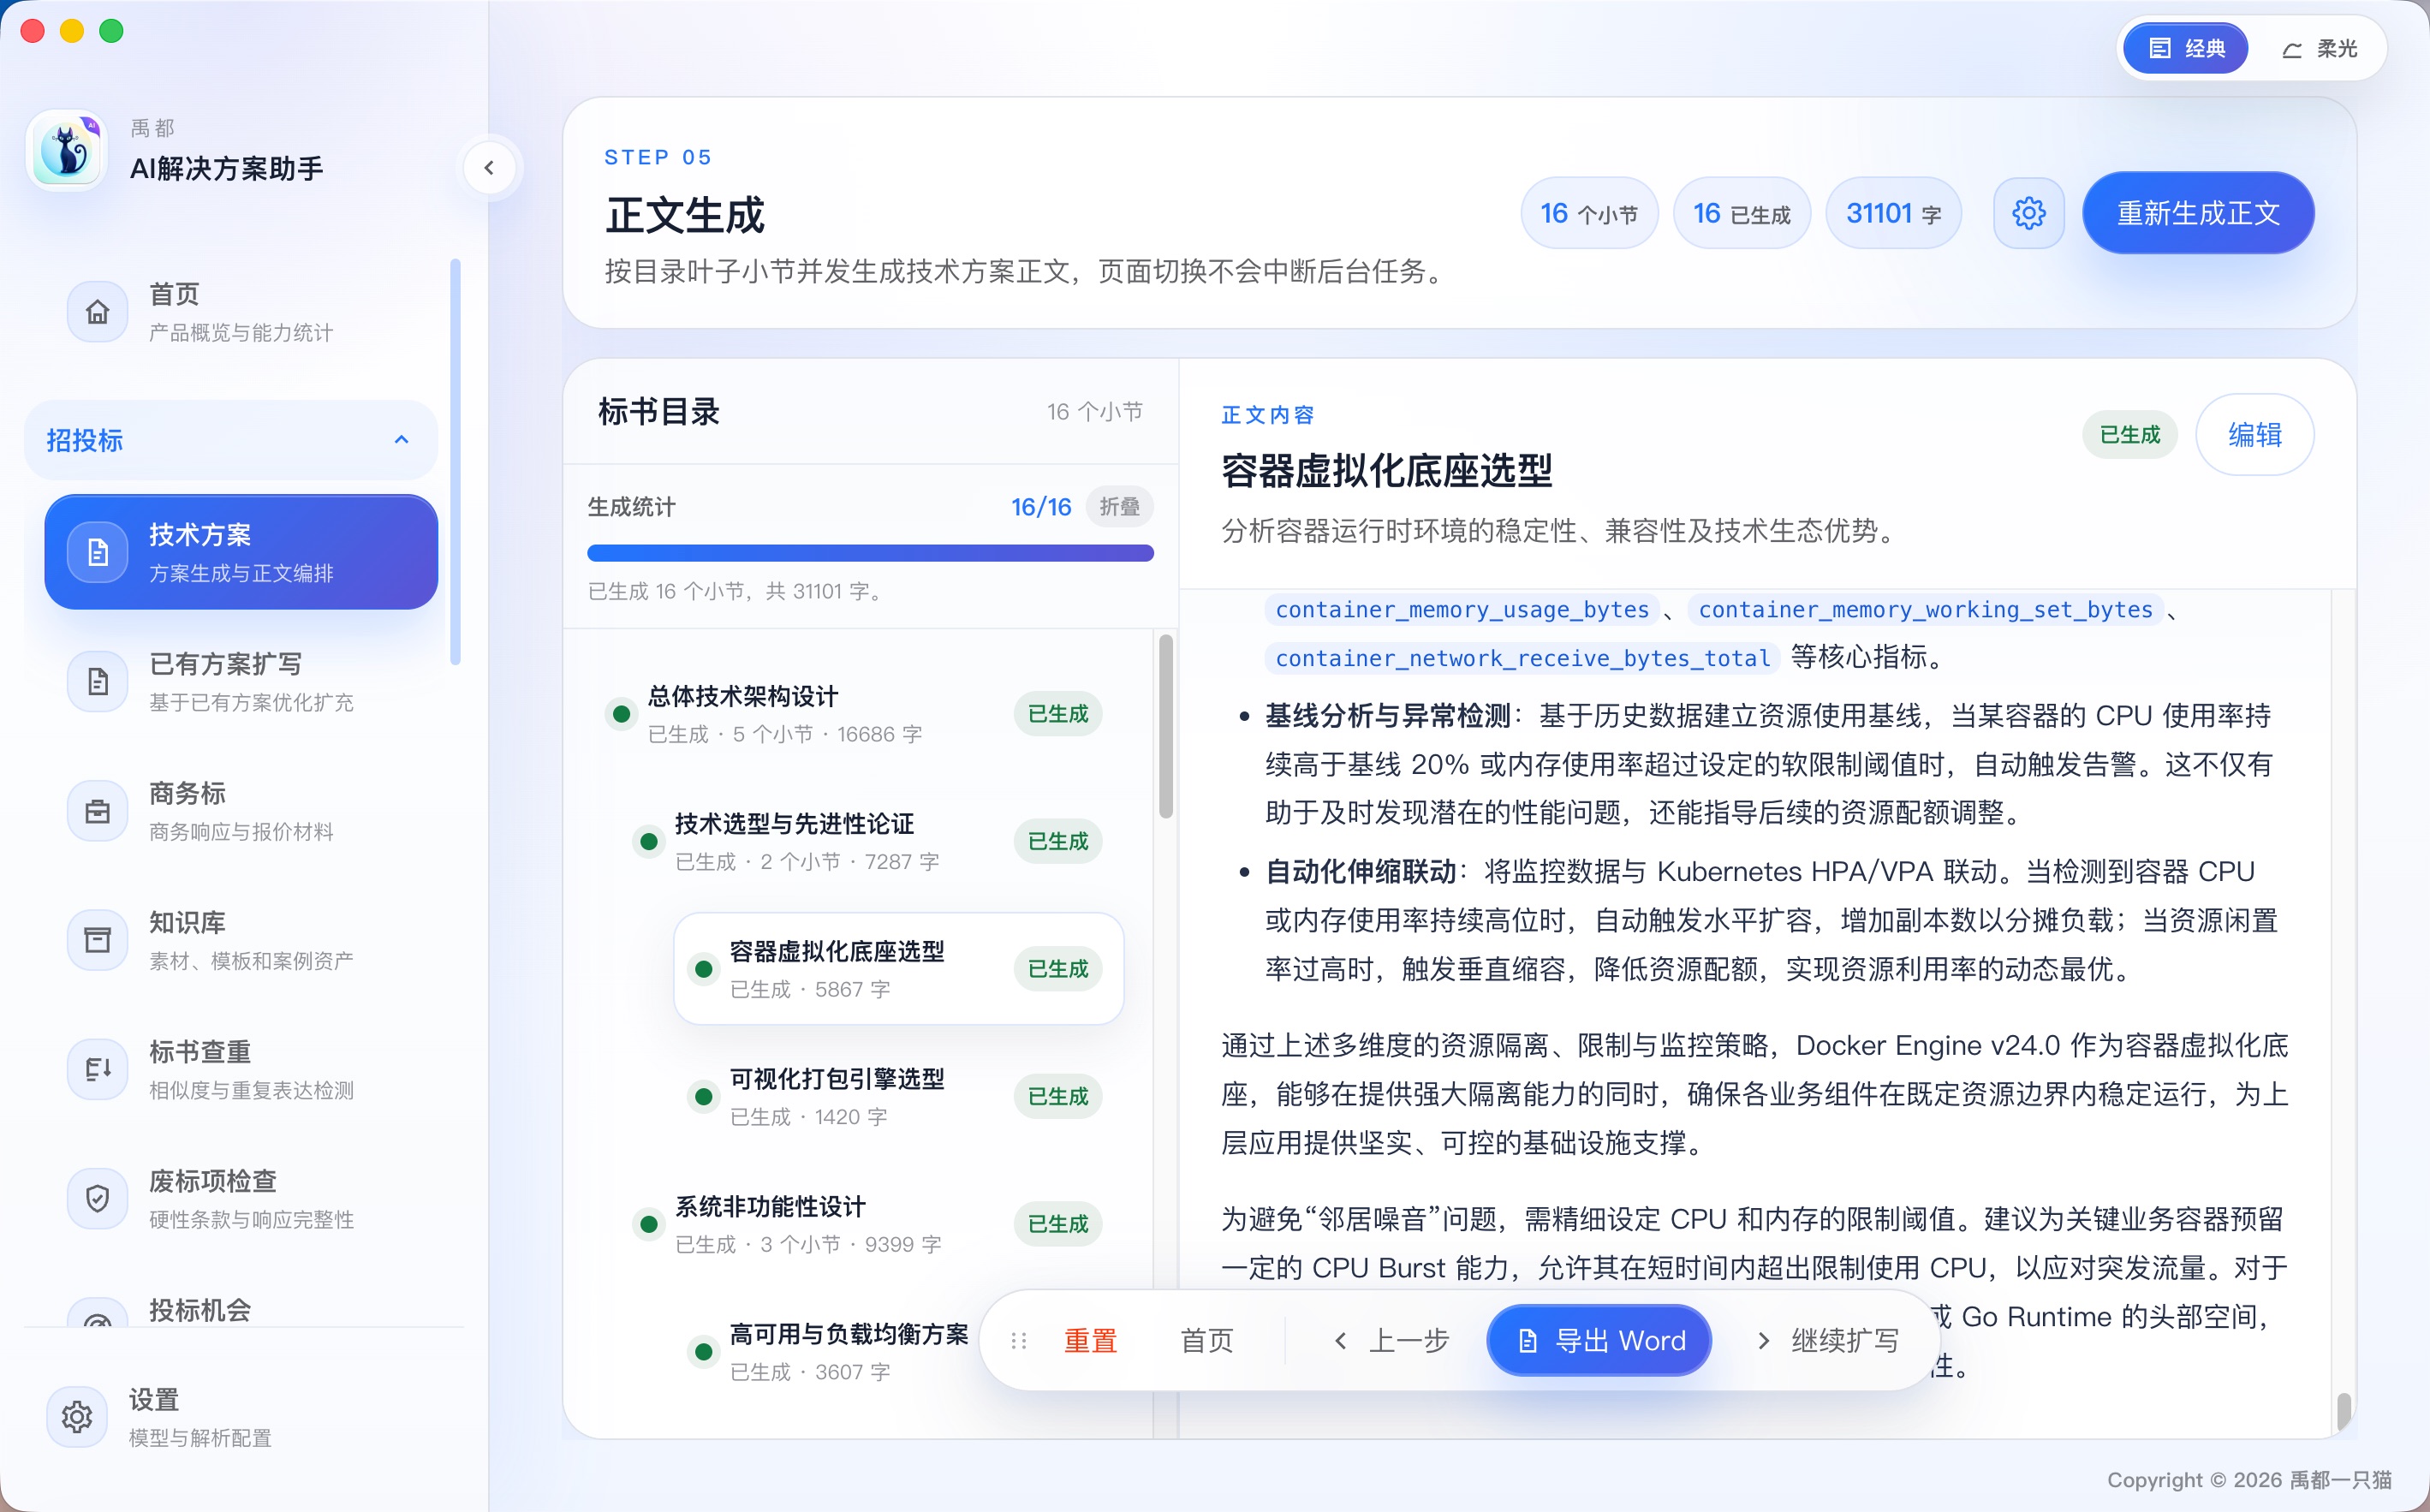Click the 31101 字 word count badge
Screen dimensions: 2430x1512
(1893, 213)
